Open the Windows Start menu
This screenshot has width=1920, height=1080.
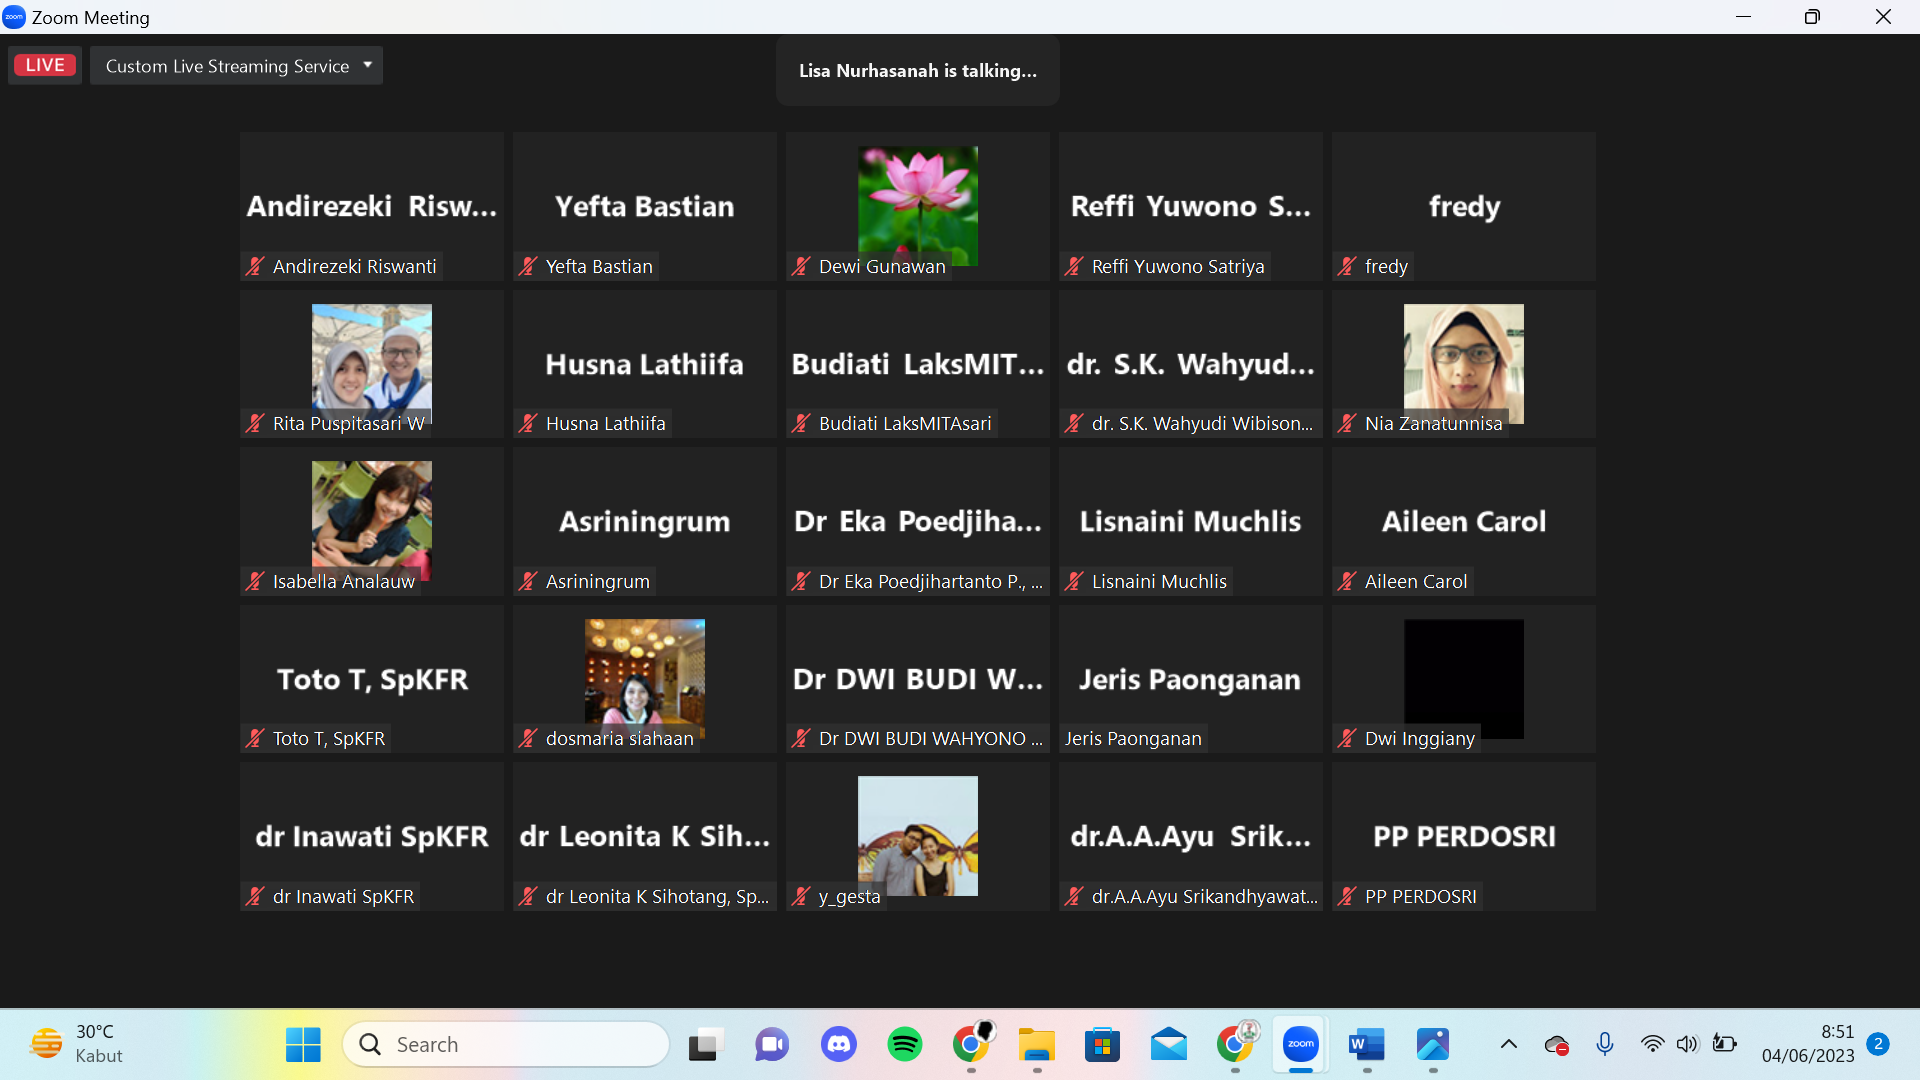303,1045
